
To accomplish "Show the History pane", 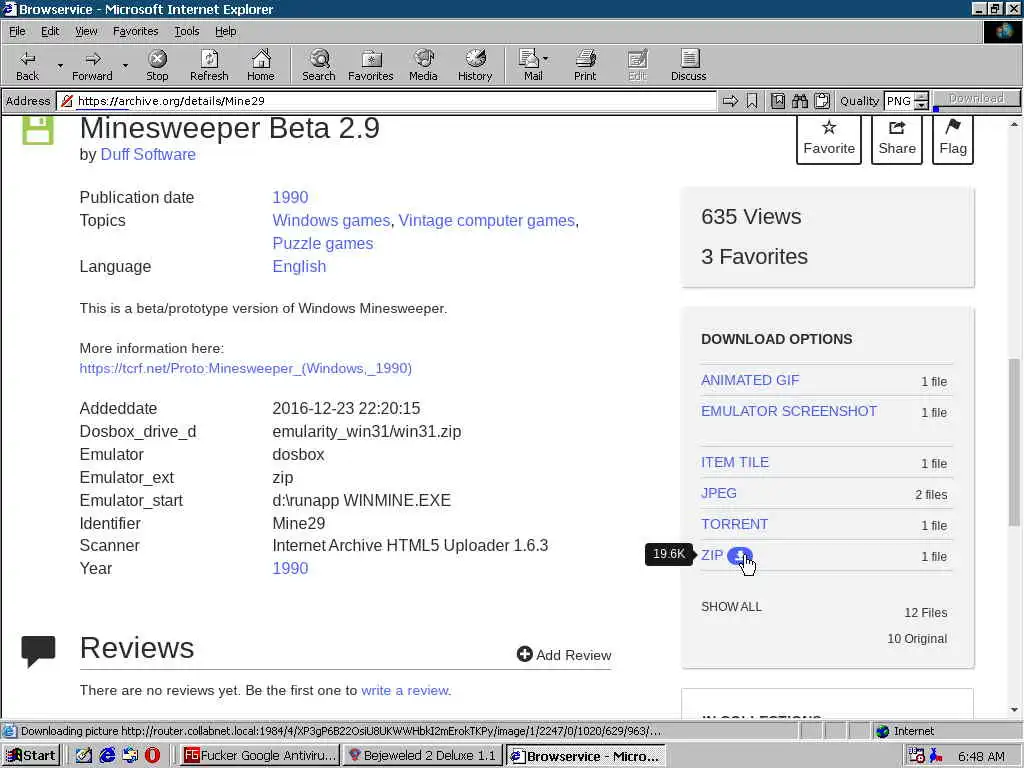I will coord(475,65).
